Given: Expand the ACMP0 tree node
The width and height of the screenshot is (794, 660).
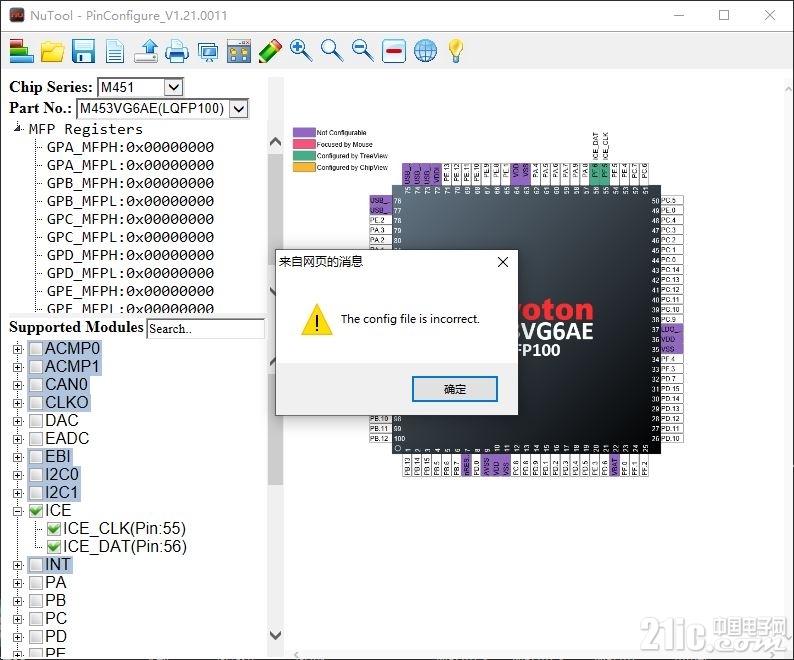Looking at the screenshot, I should (x=18, y=349).
